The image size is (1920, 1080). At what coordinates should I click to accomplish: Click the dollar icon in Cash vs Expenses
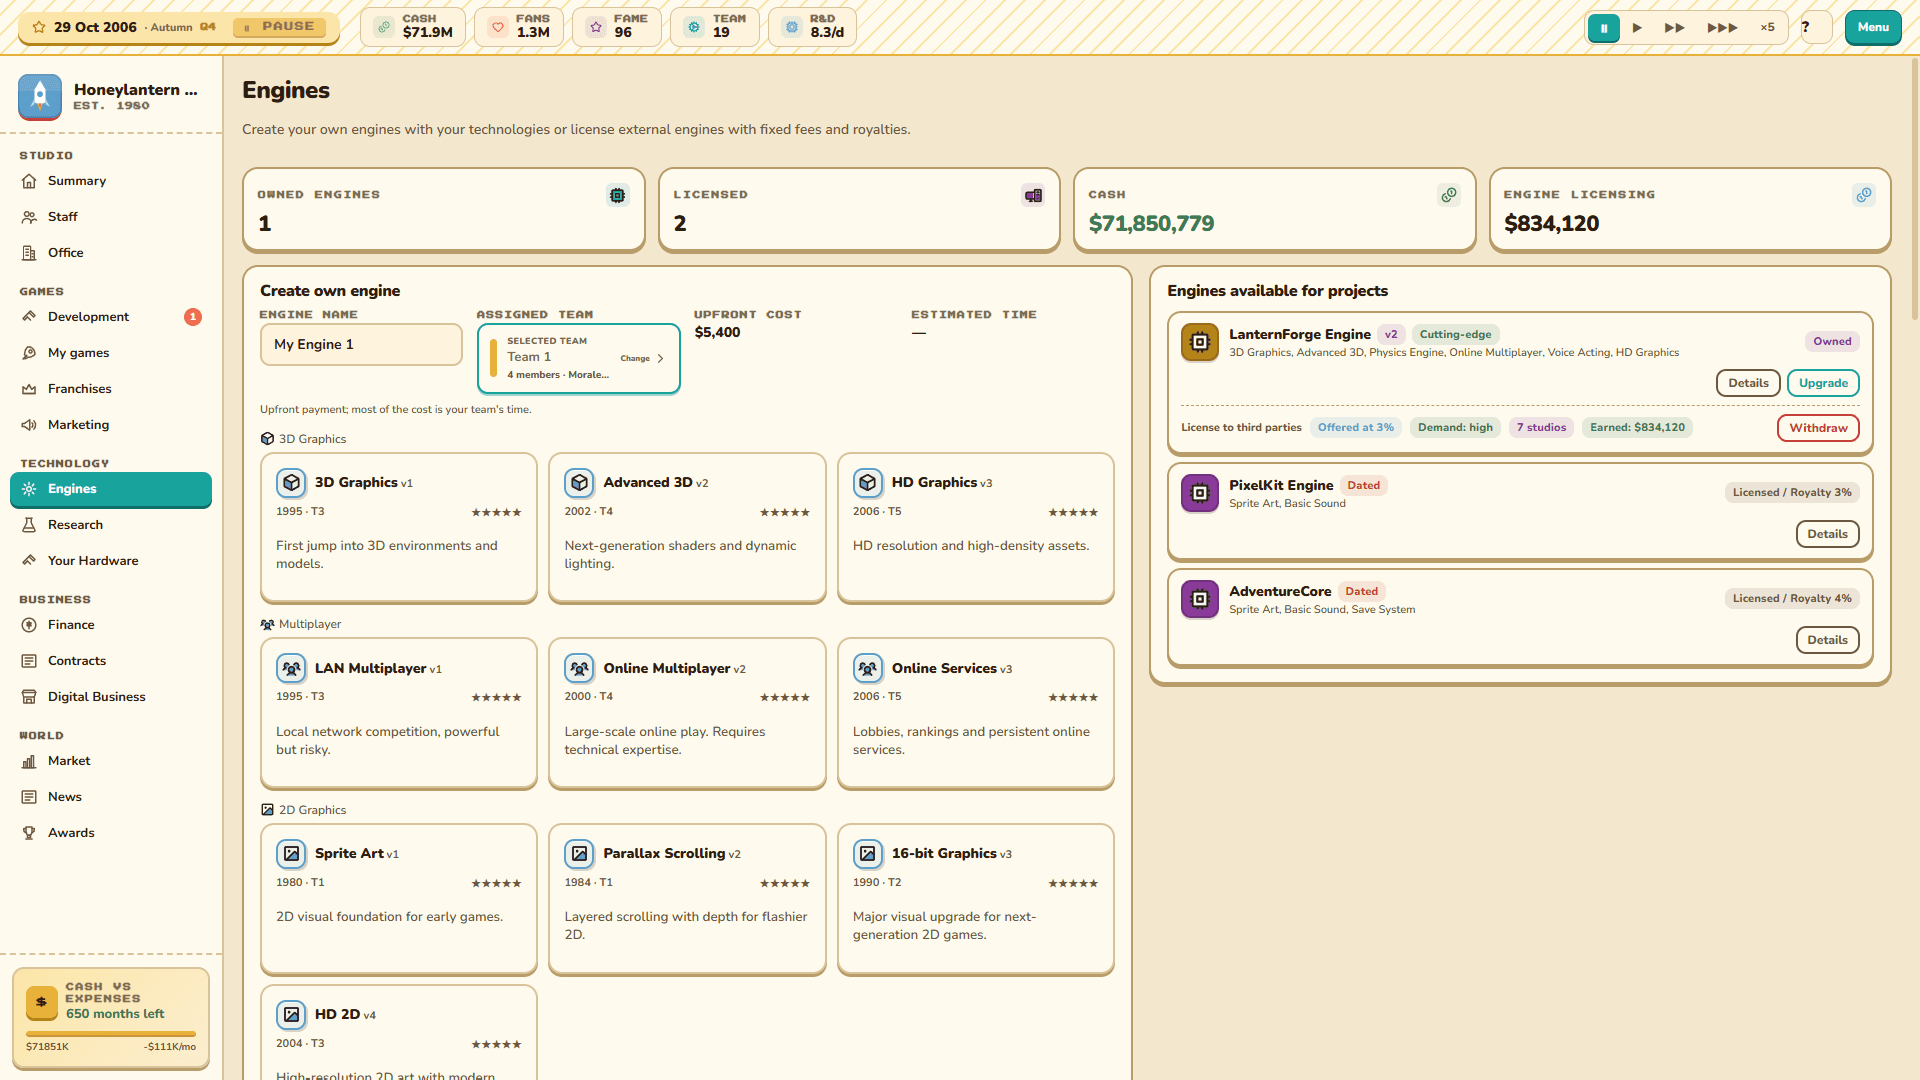(42, 1001)
